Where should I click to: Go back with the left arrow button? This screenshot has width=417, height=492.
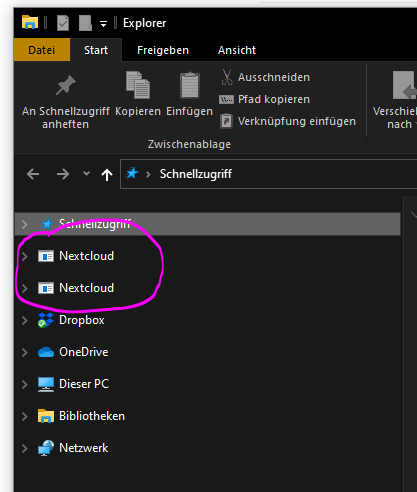coord(33,174)
